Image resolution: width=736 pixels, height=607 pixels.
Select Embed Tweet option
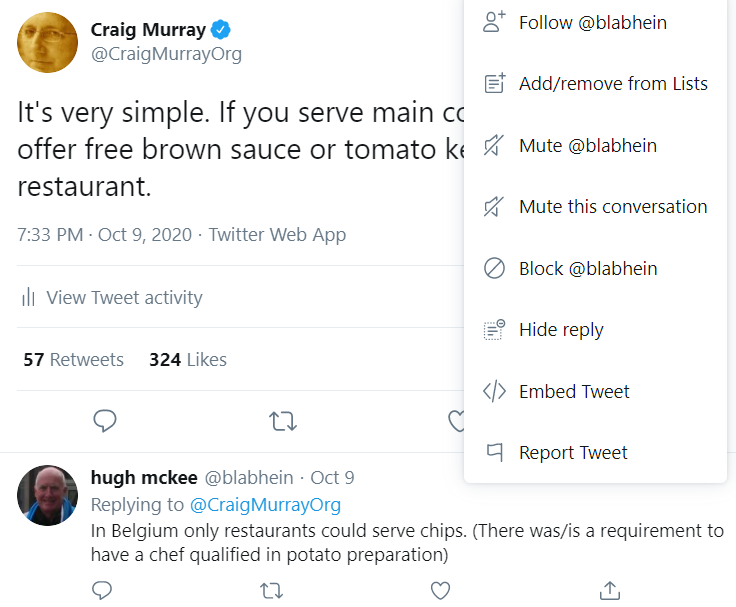[x=595, y=392]
